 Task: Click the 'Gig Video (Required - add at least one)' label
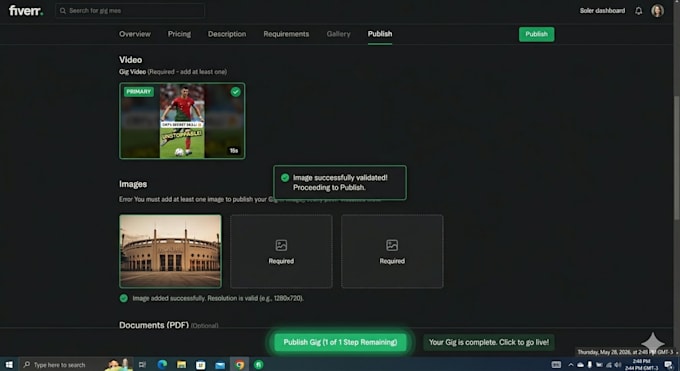tap(173, 72)
